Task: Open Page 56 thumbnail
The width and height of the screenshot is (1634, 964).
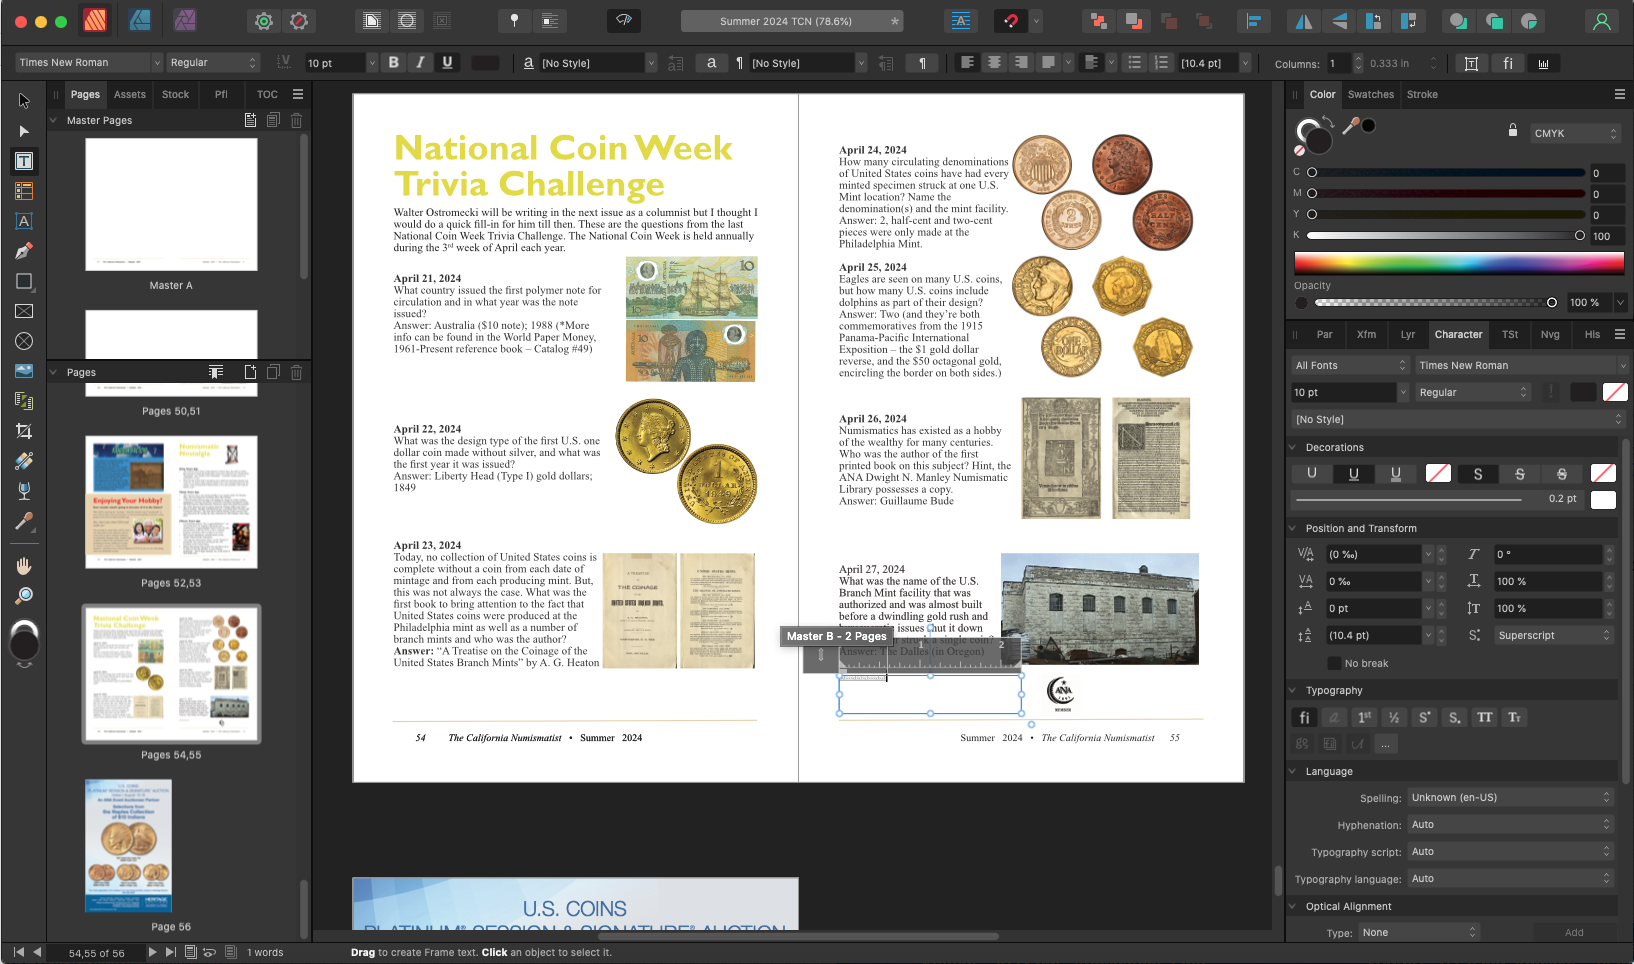Action: pos(128,846)
